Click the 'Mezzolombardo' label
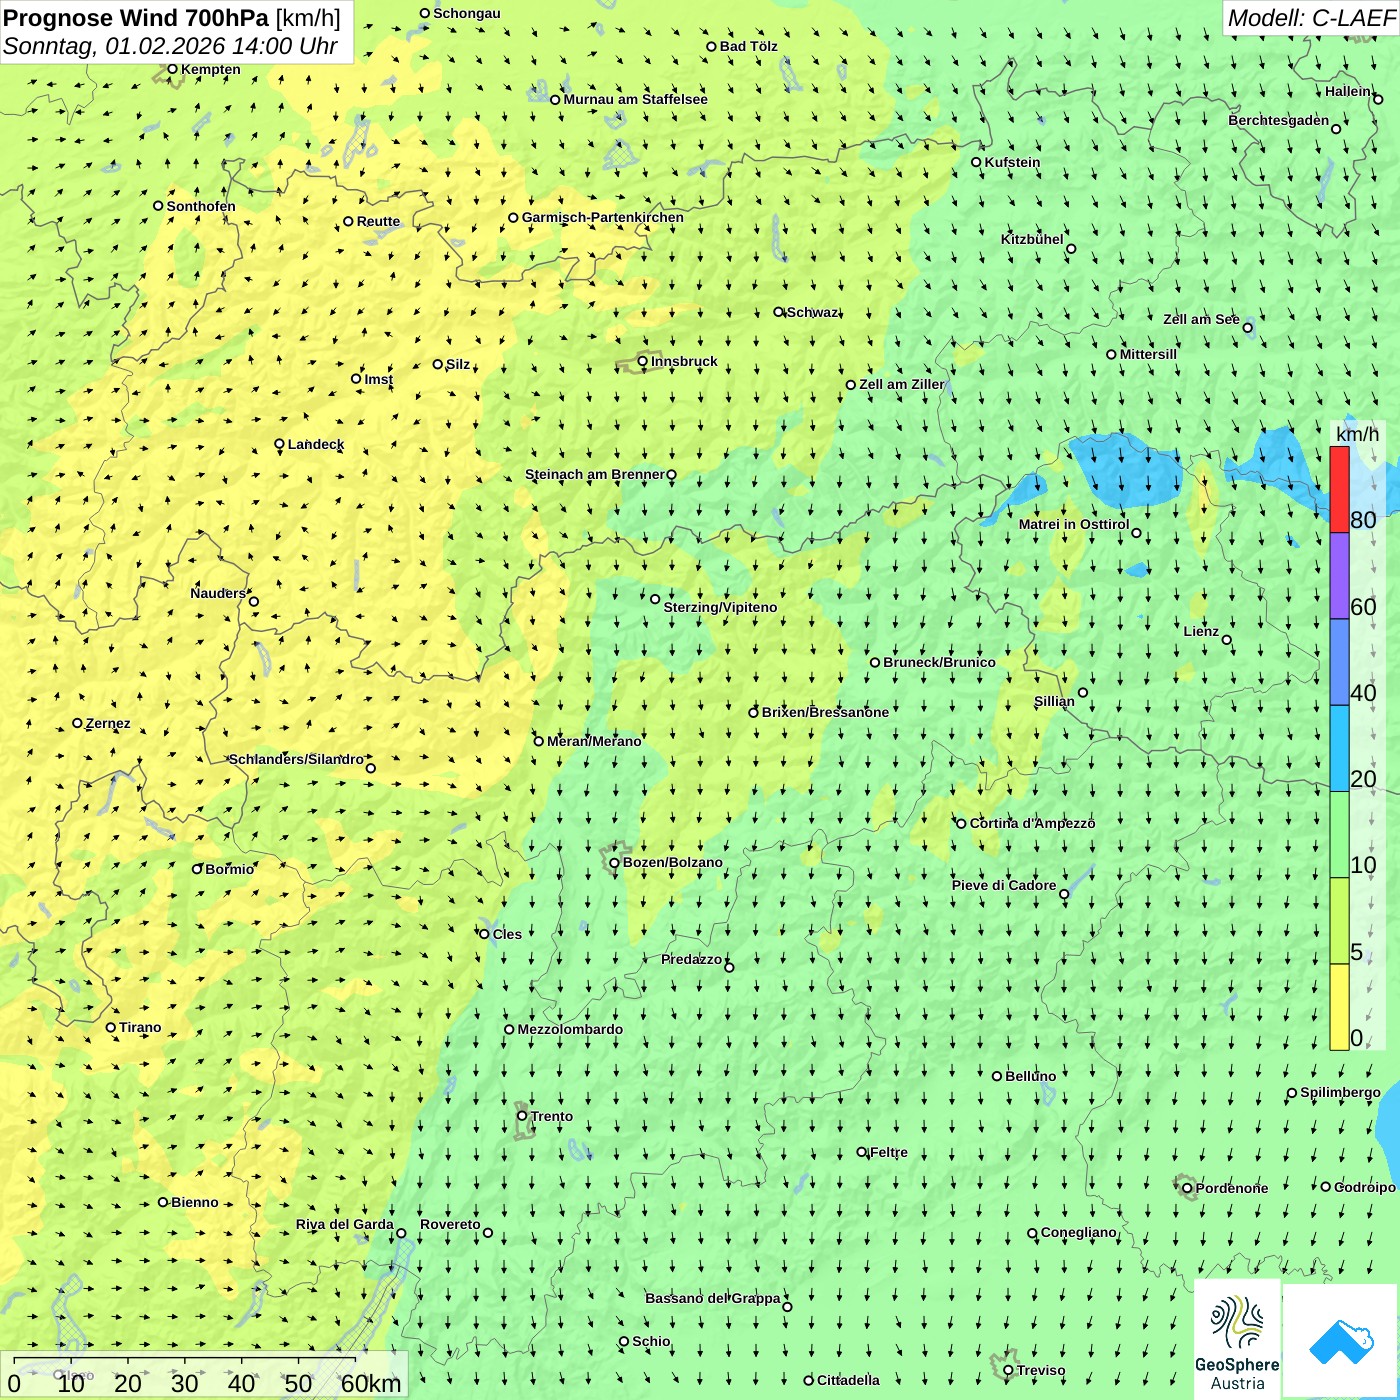Image resolution: width=1400 pixels, height=1400 pixels. [x=570, y=1029]
